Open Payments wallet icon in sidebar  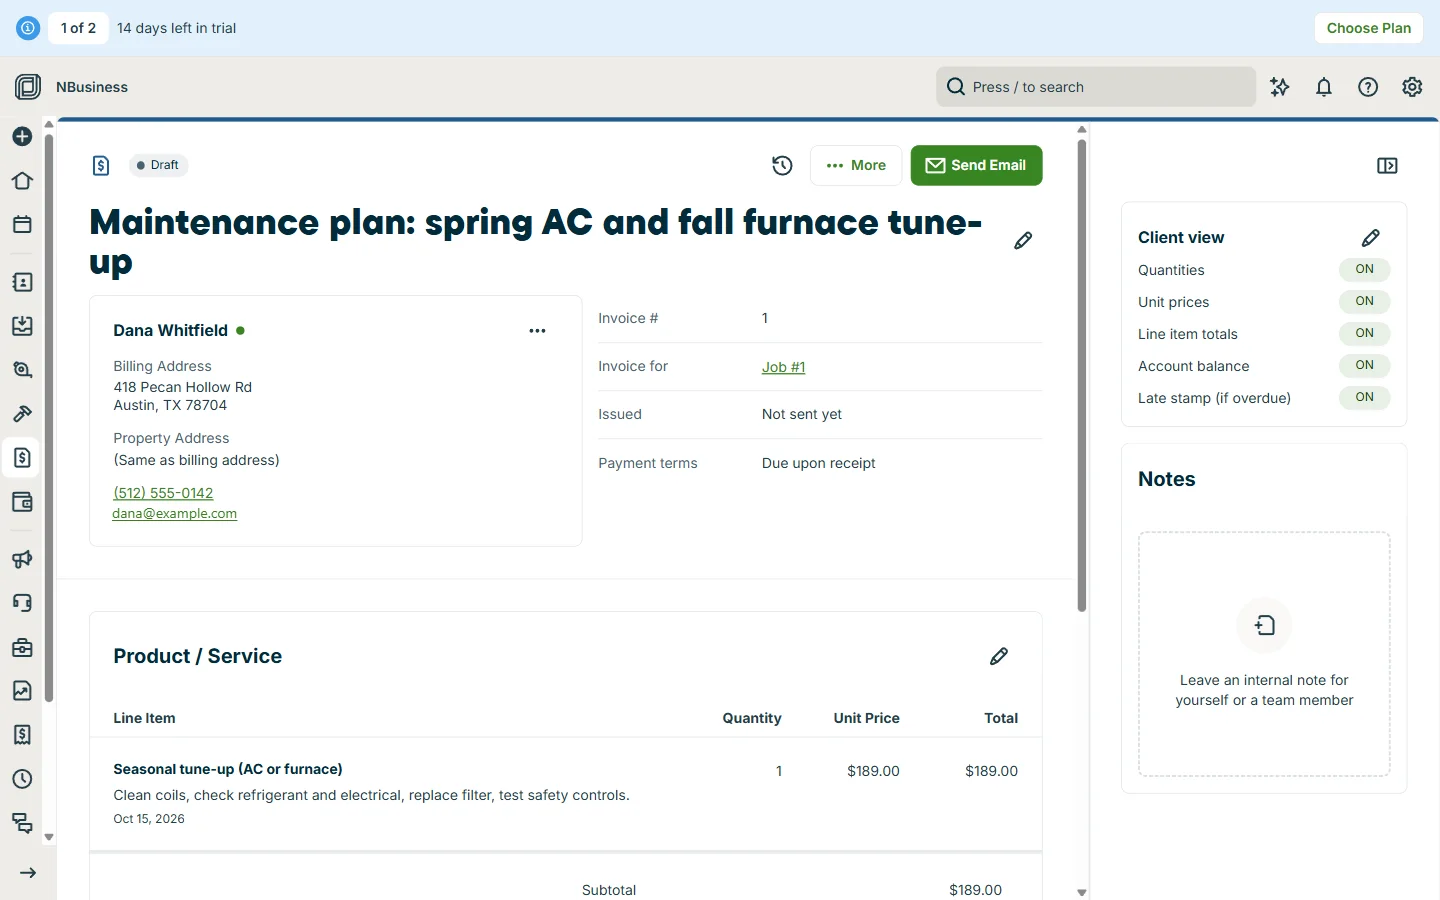(22, 502)
